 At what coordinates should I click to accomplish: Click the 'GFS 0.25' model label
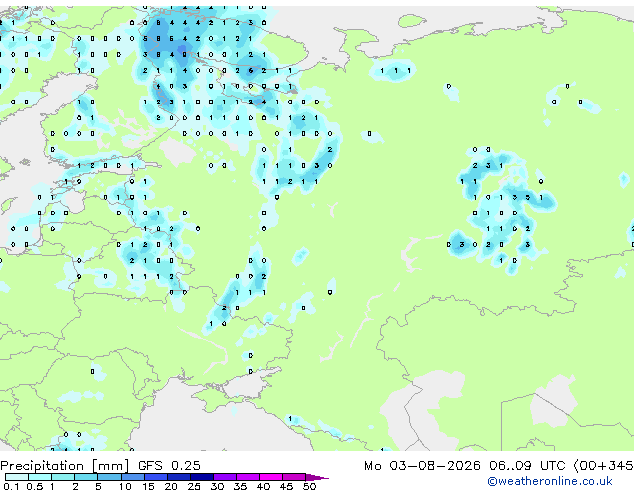point(169,465)
